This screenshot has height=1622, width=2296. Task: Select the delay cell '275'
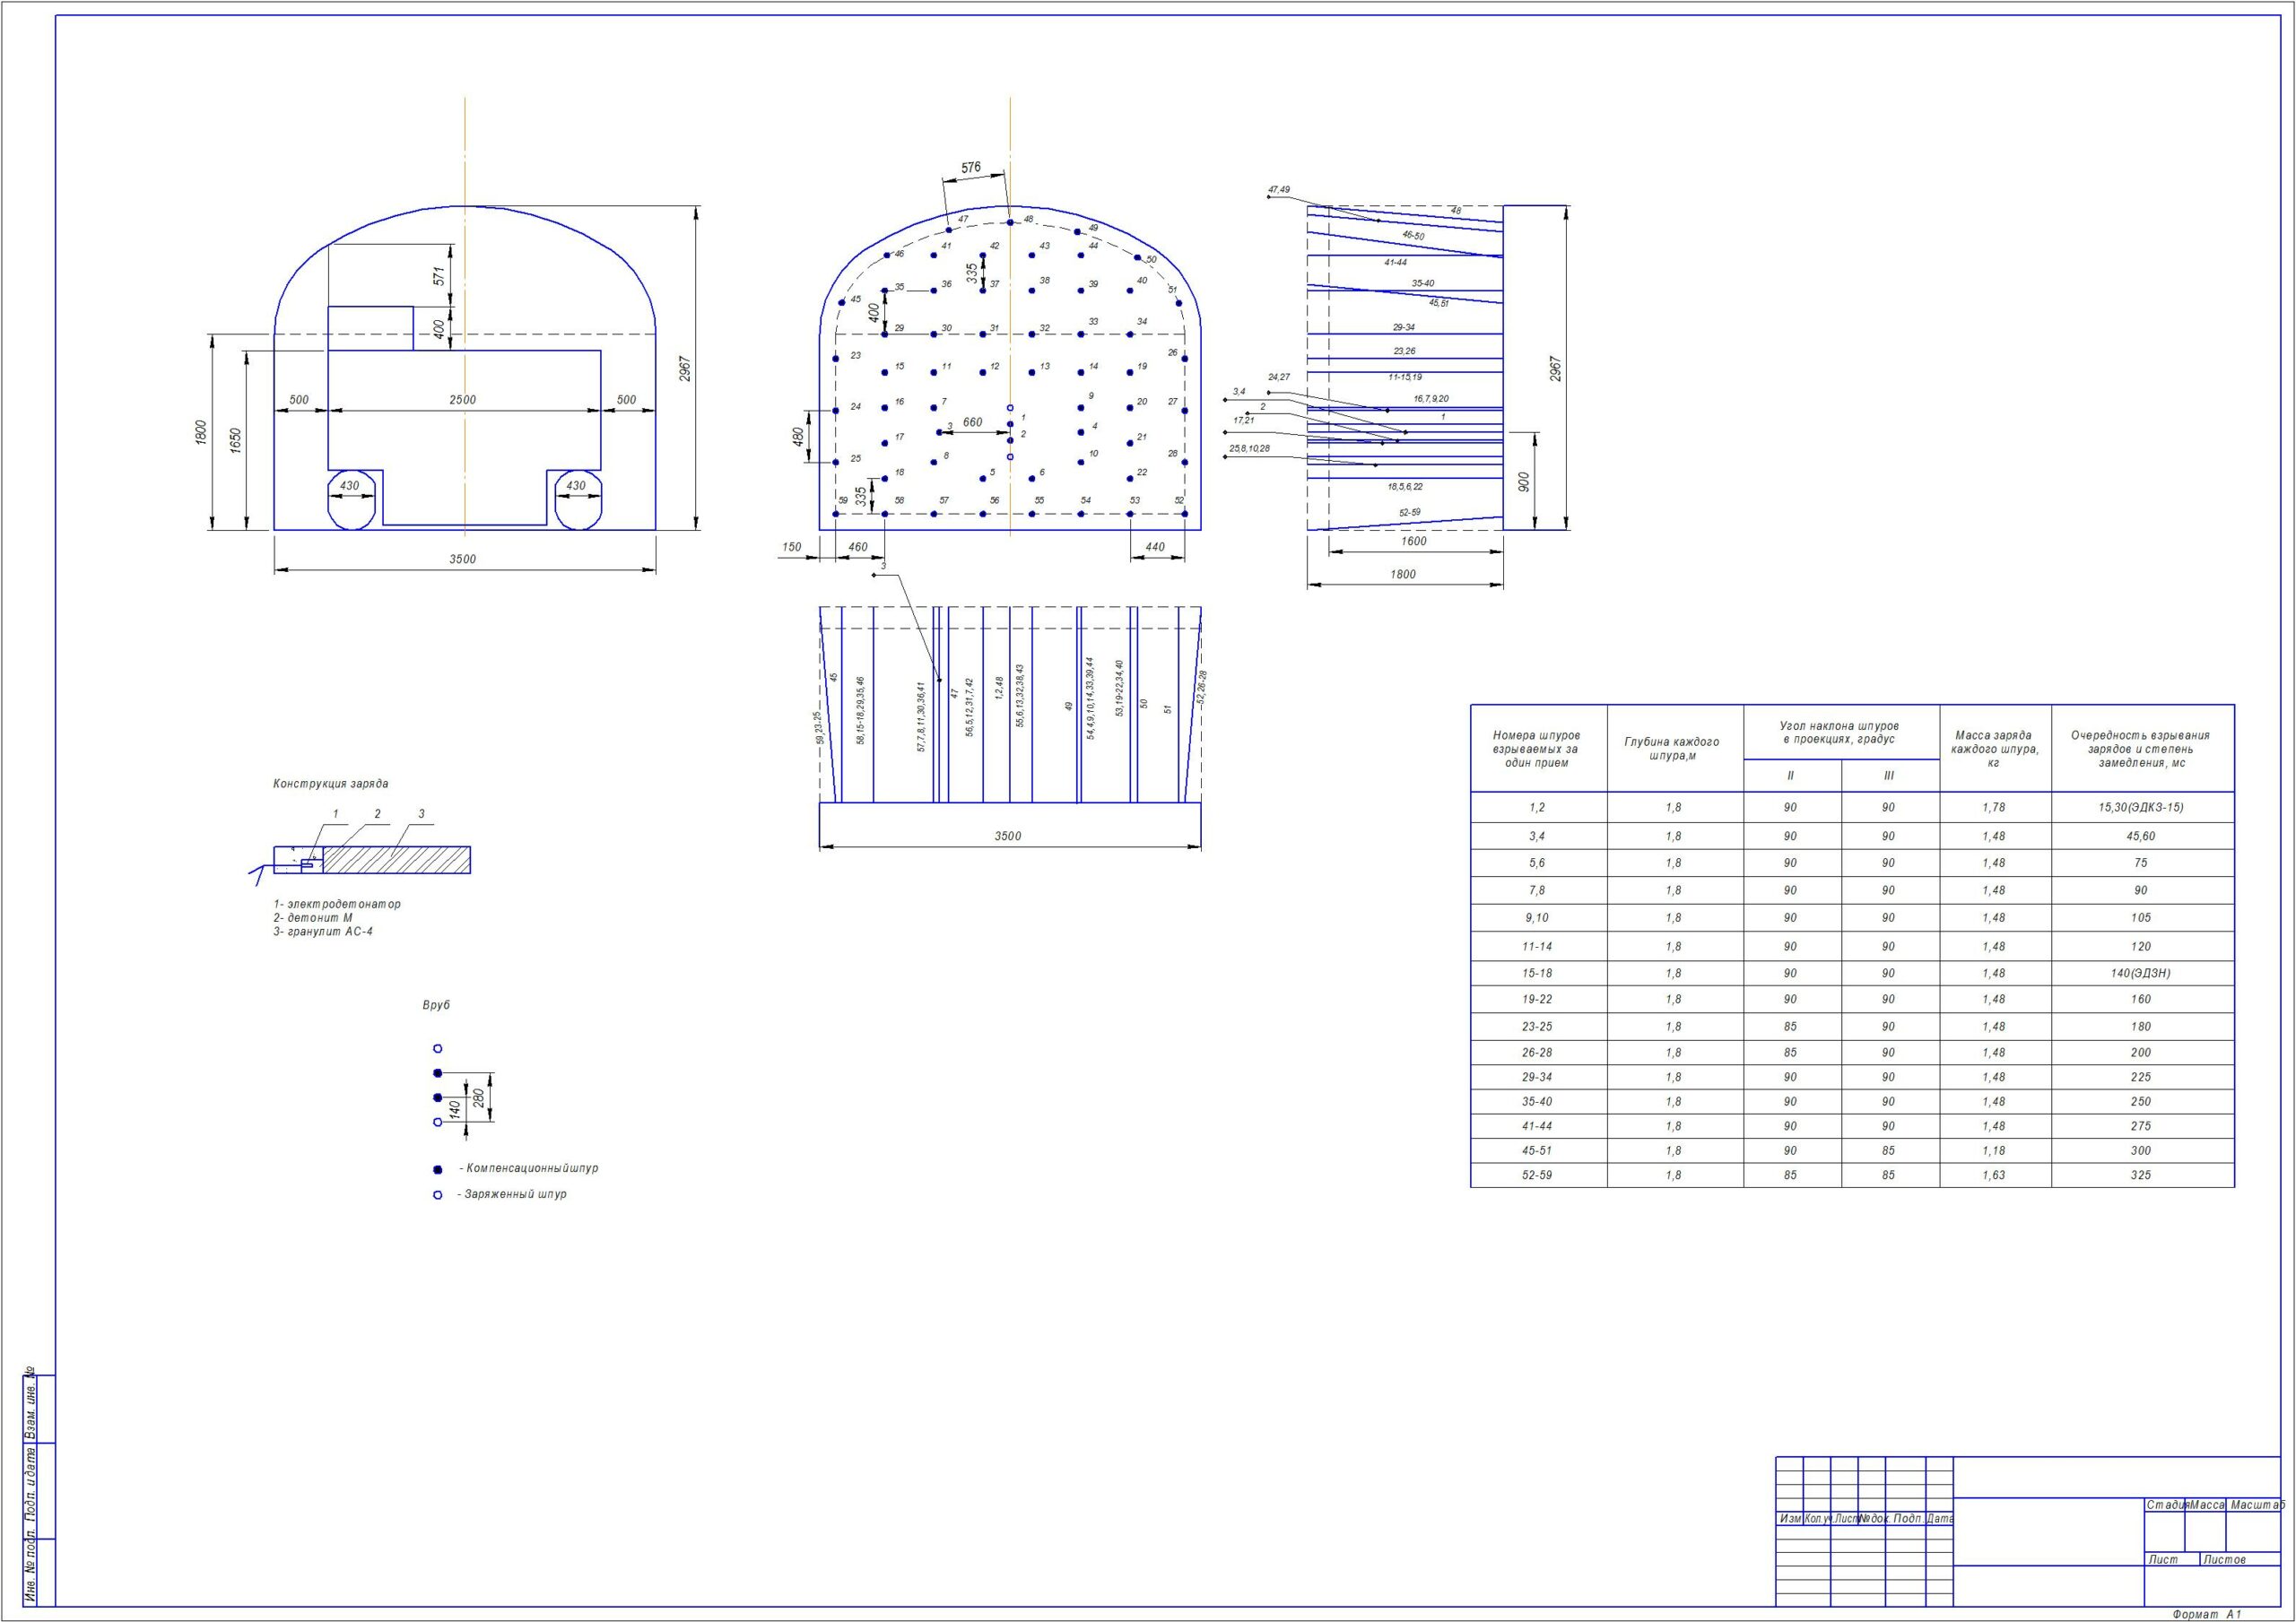coord(2141,1126)
